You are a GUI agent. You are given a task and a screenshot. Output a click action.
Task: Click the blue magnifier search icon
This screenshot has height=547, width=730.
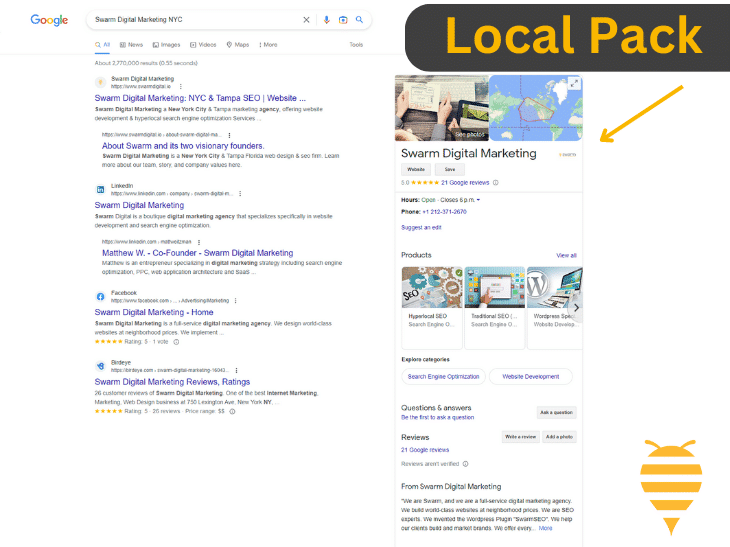[359, 20]
